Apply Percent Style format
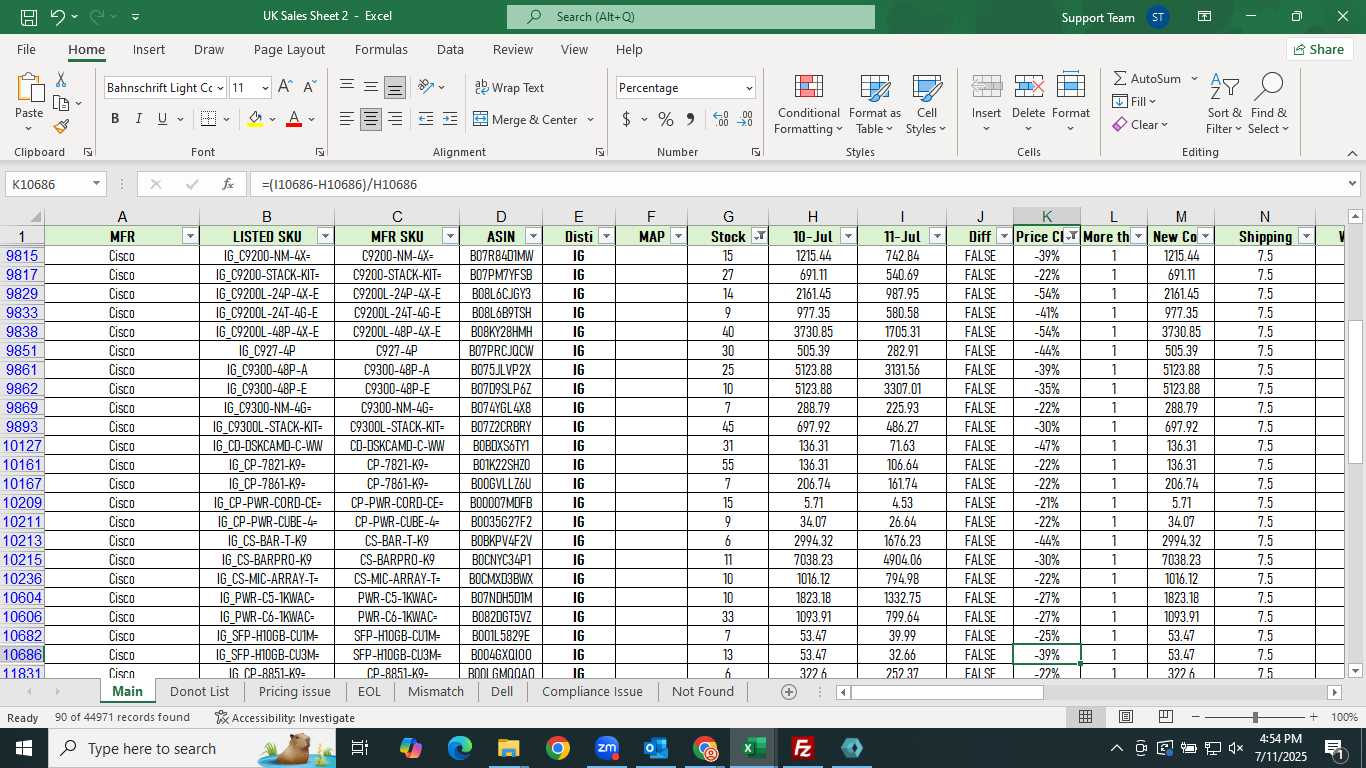Image resolution: width=1366 pixels, height=768 pixels. [x=666, y=119]
